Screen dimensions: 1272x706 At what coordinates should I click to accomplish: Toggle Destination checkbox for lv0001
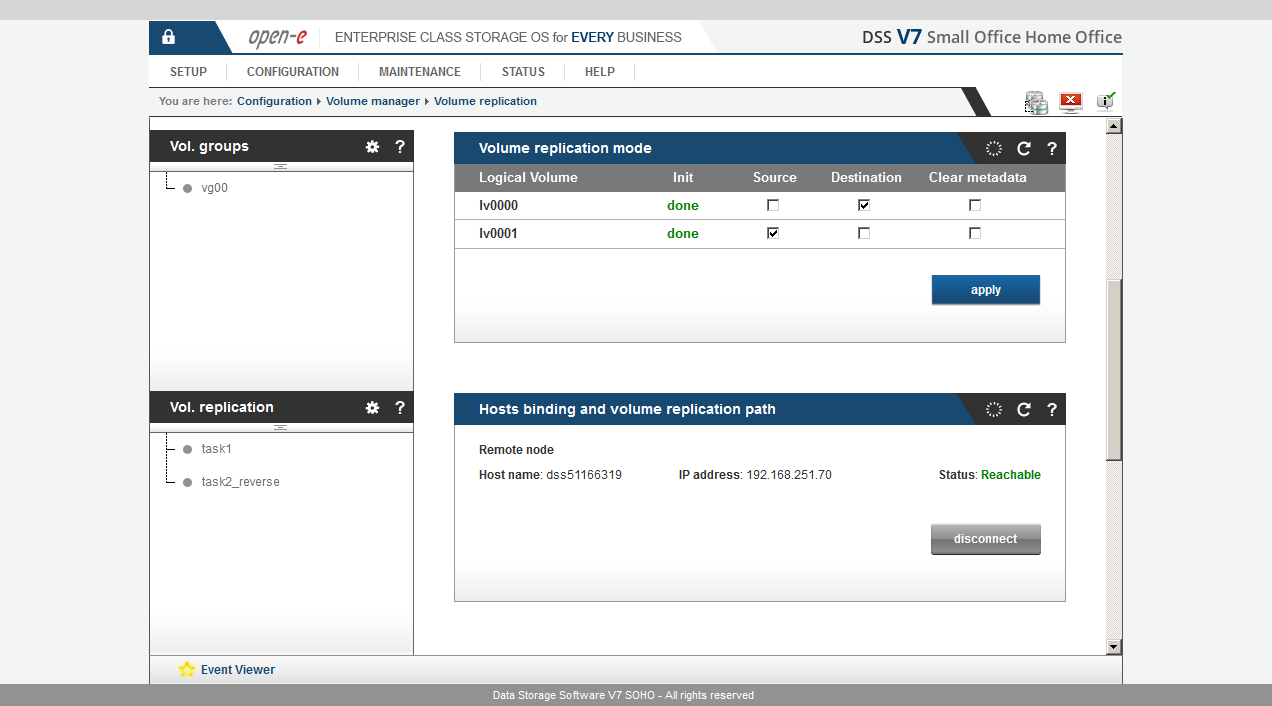point(864,233)
